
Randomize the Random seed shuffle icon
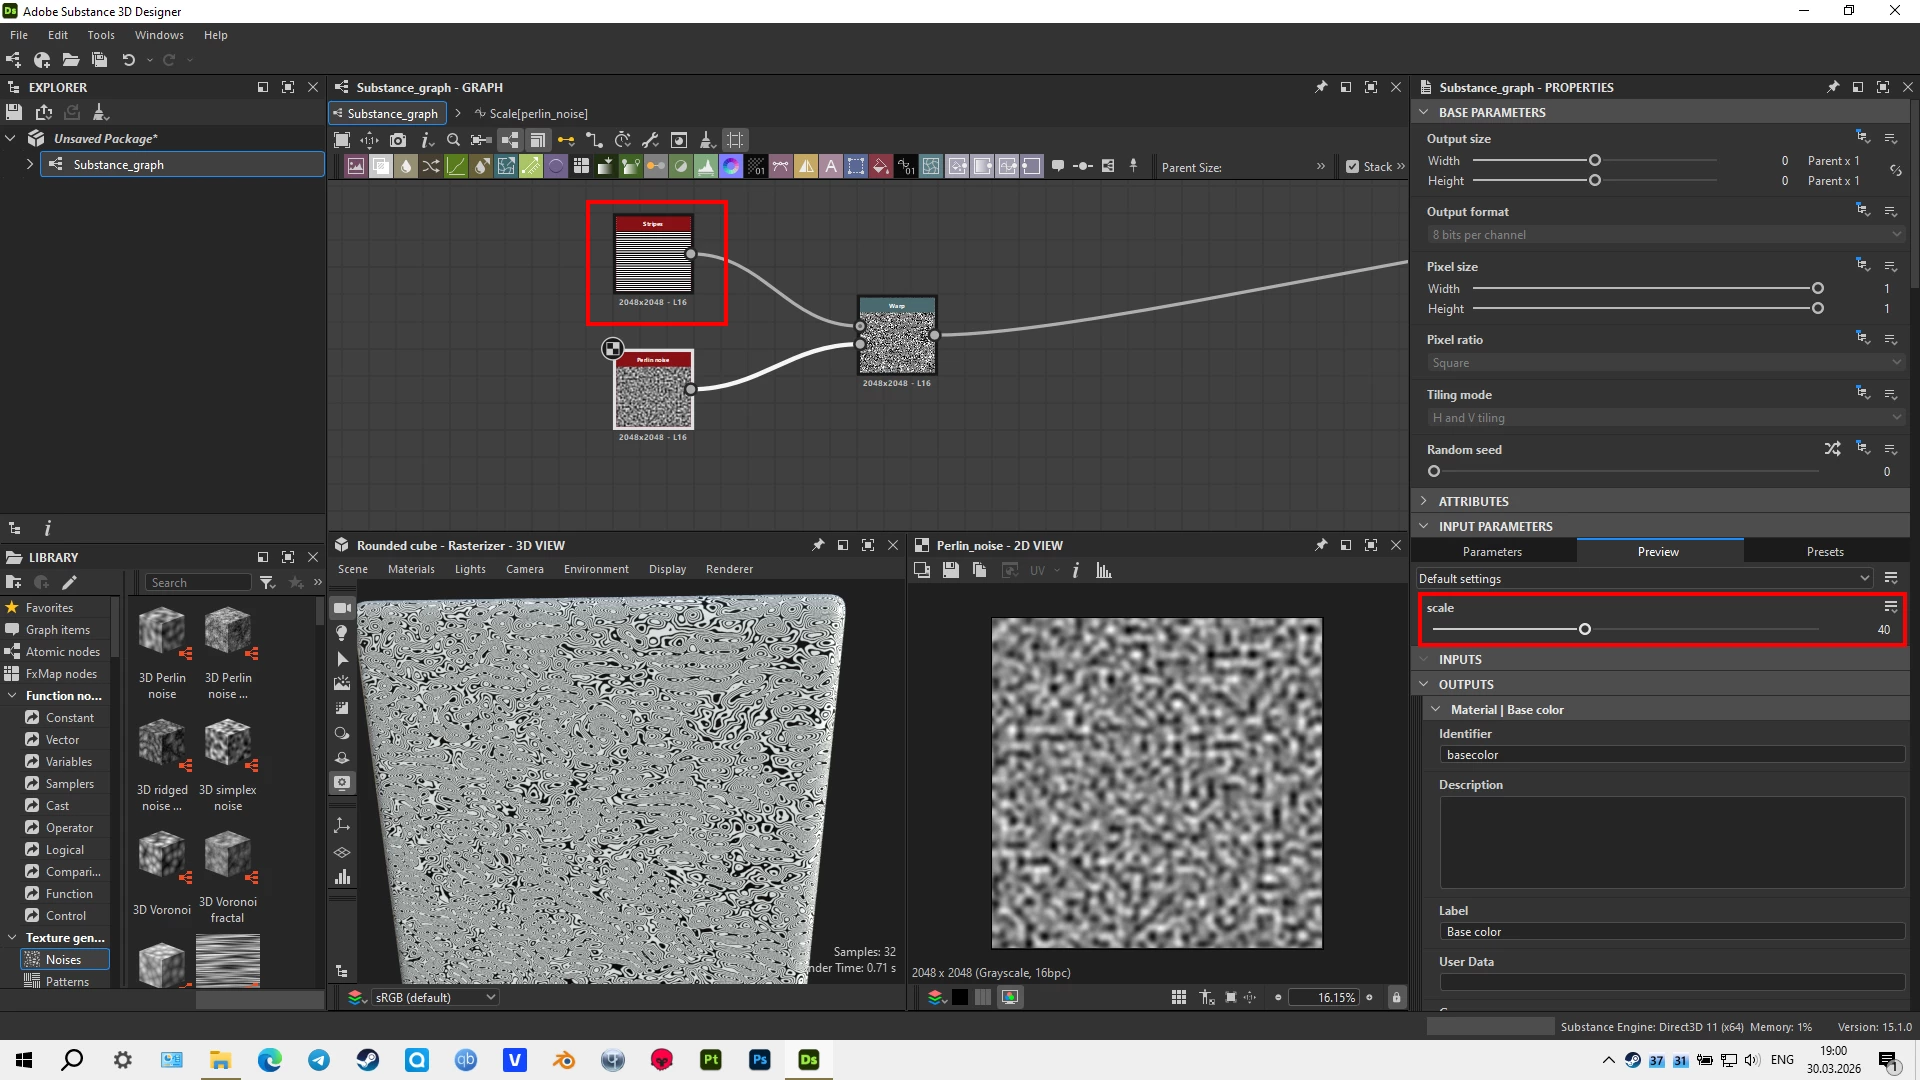click(x=1832, y=449)
